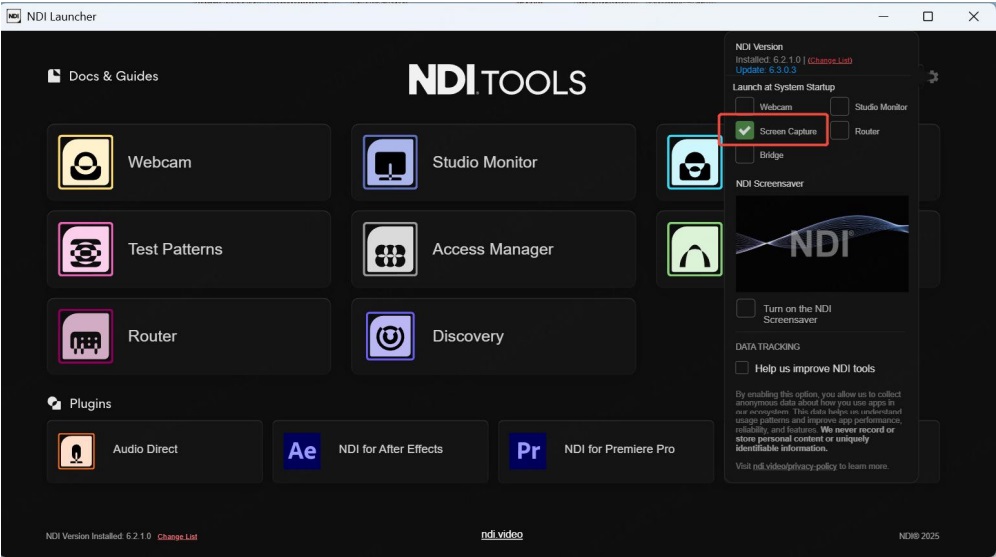Screen dimensions: 996x557
Task: Open Audio Direct plugin icon
Action: [x=77, y=450]
